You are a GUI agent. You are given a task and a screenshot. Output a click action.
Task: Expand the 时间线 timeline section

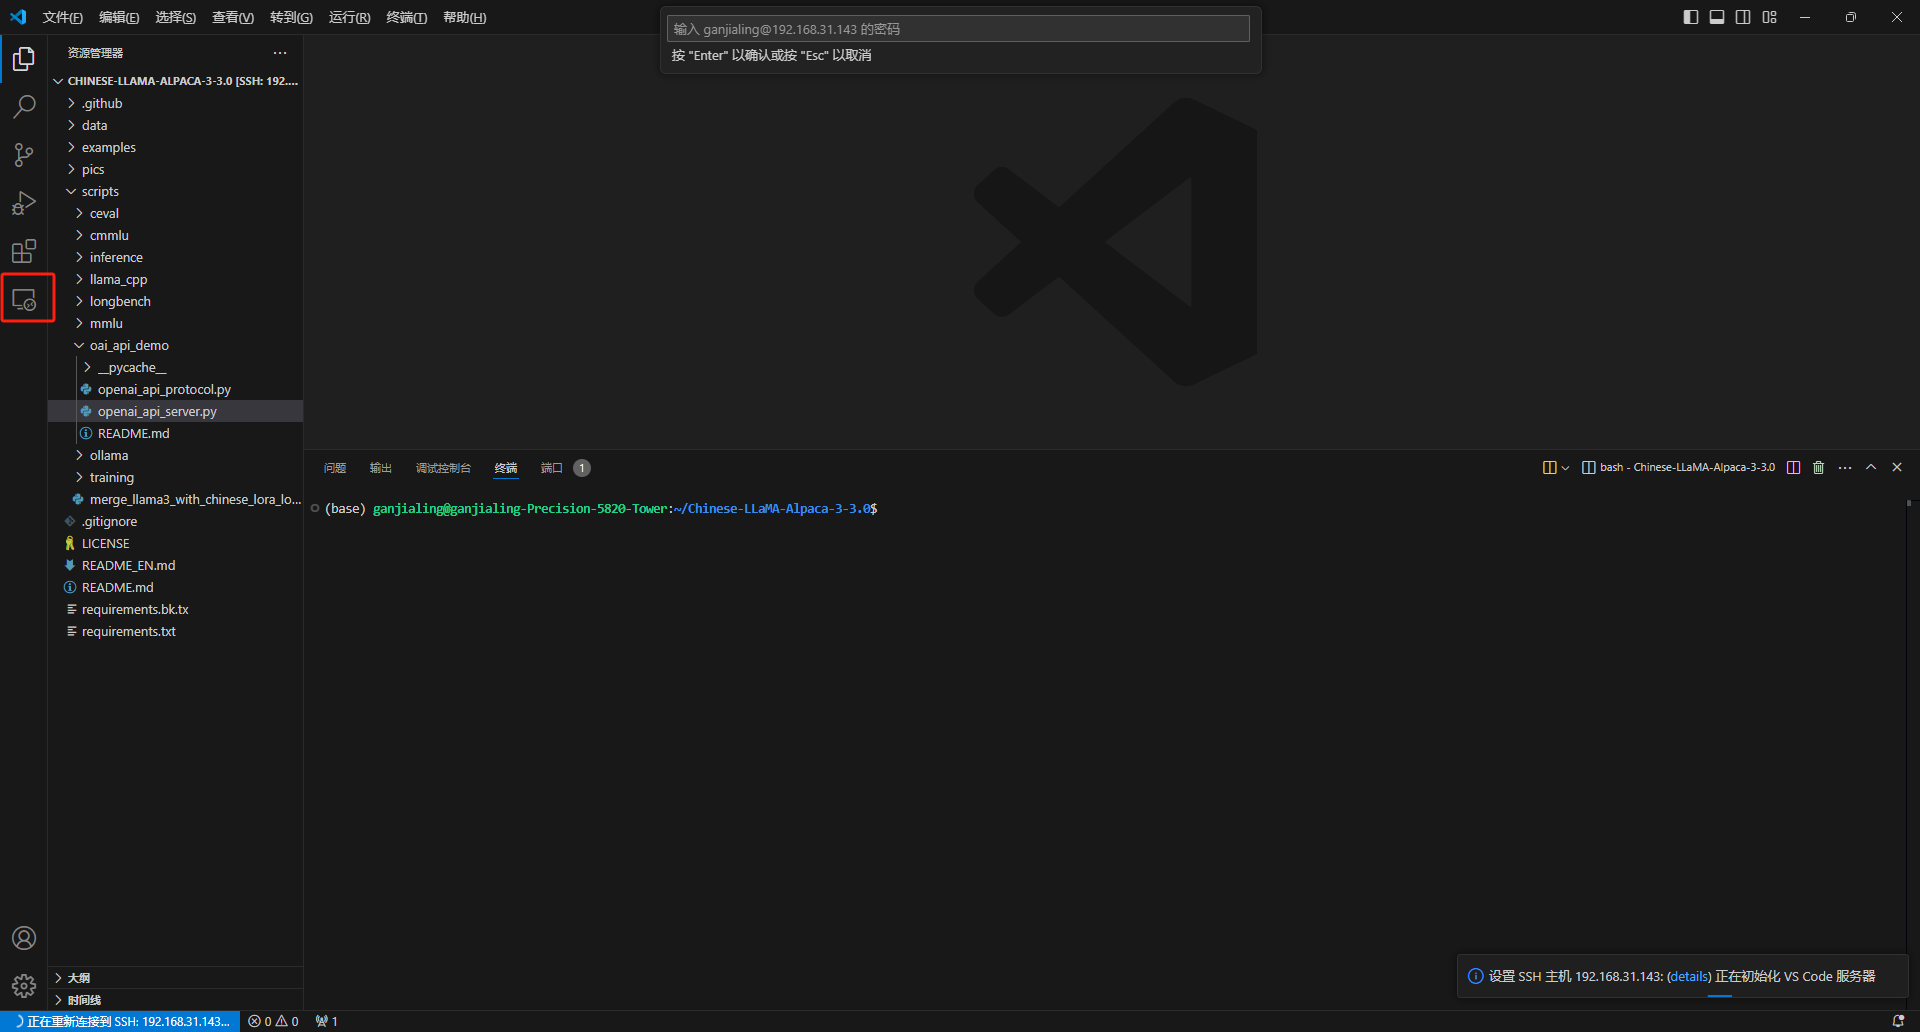[175, 1000]
